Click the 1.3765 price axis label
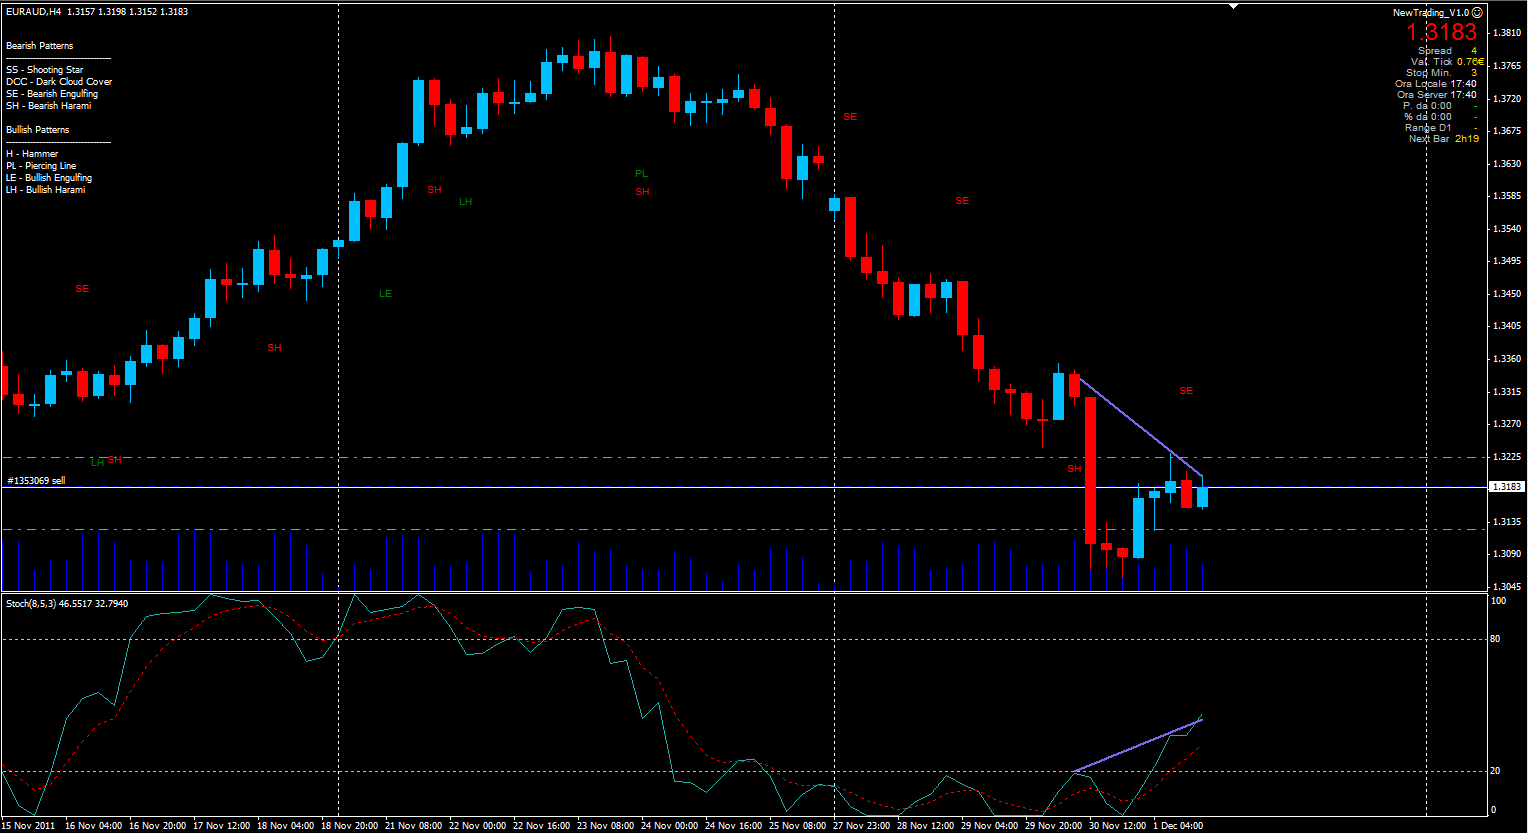This screenshot has height=833, width=1528. point(1507,66)
